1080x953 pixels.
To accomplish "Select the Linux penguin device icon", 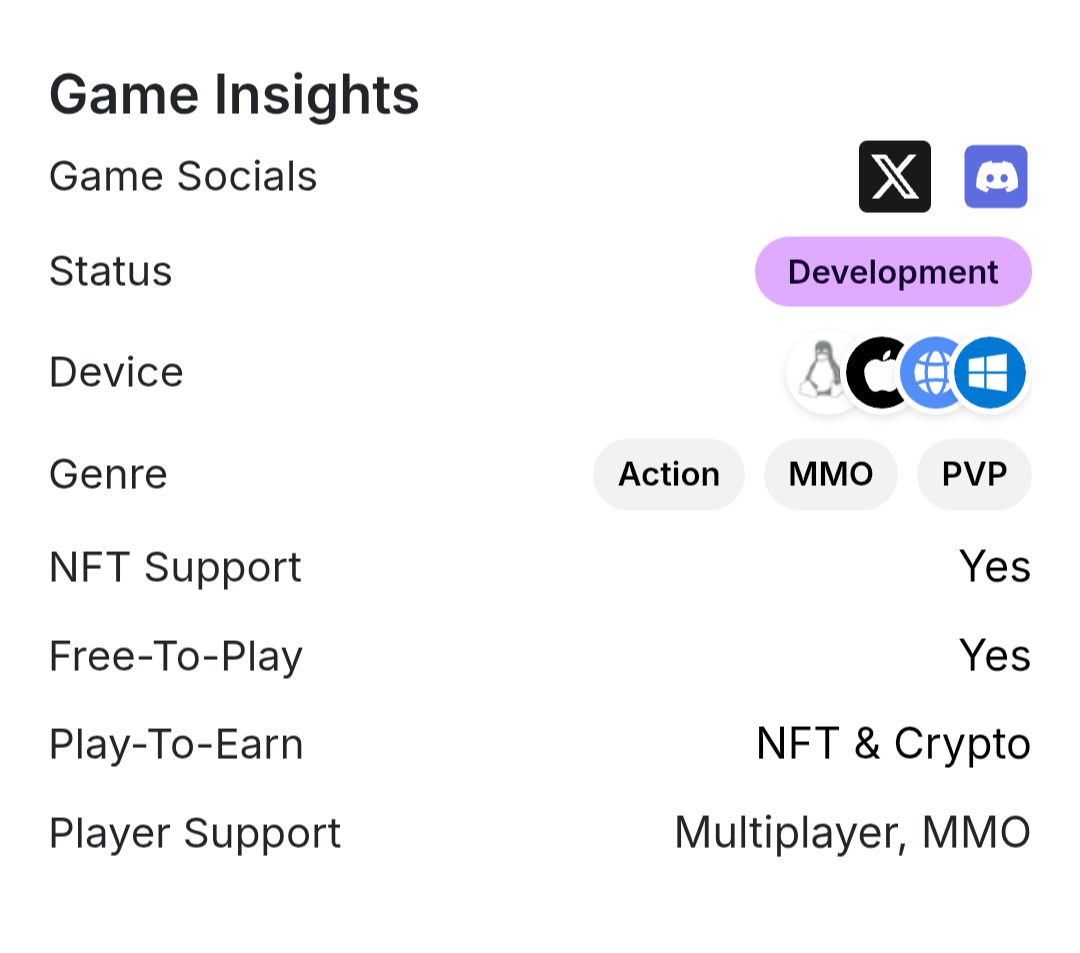I will point(820,373).
